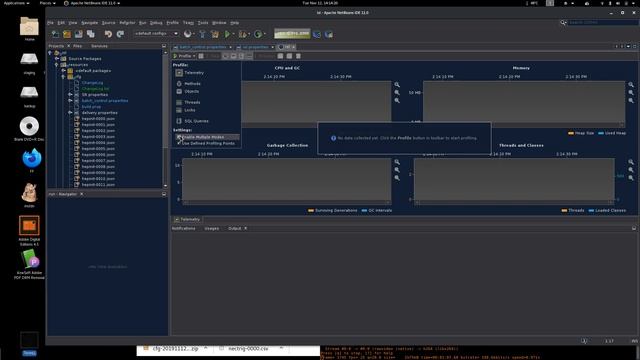Open the dropdown arrow beside the Profile button

[x=194, y=56]
